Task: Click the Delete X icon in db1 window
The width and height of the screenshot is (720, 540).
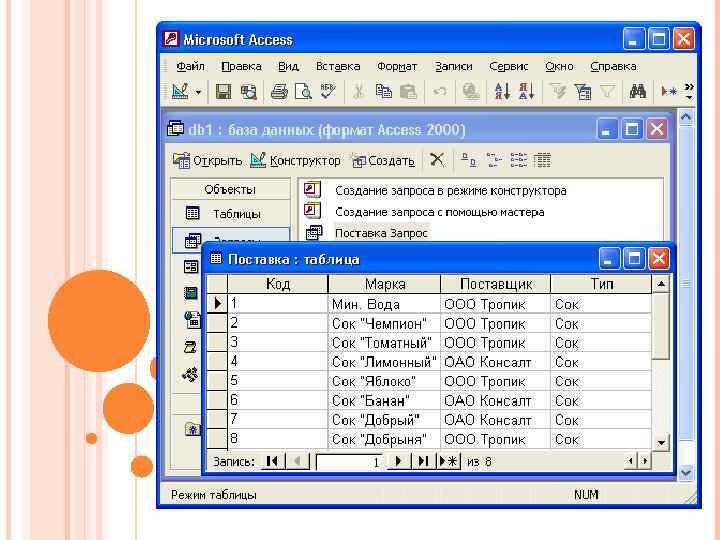Action: click(437, 160)
